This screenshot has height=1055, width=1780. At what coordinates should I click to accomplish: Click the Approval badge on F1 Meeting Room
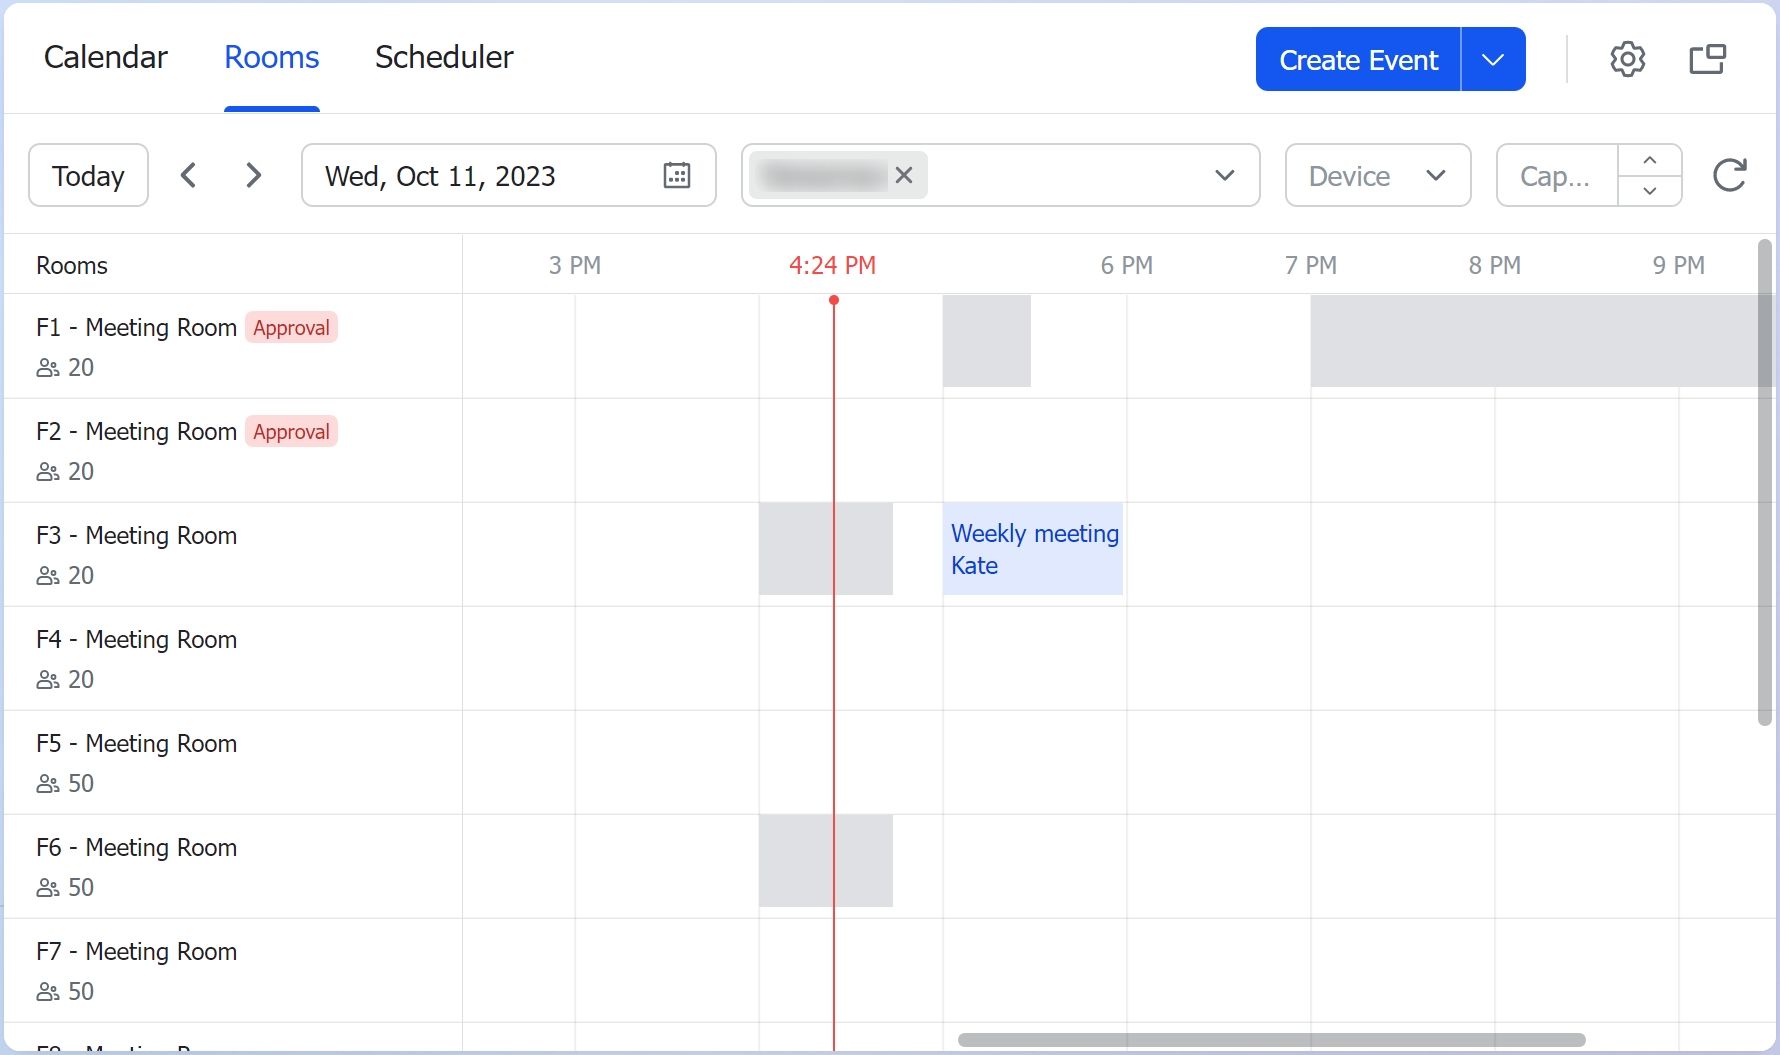pos(291,327)
